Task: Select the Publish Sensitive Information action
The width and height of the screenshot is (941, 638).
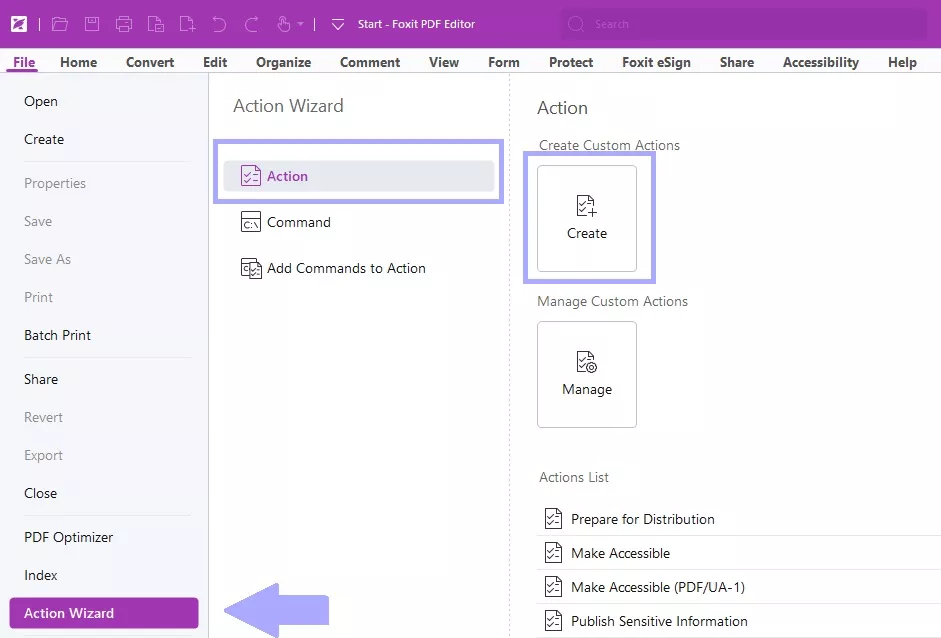Action: [657, 620]
